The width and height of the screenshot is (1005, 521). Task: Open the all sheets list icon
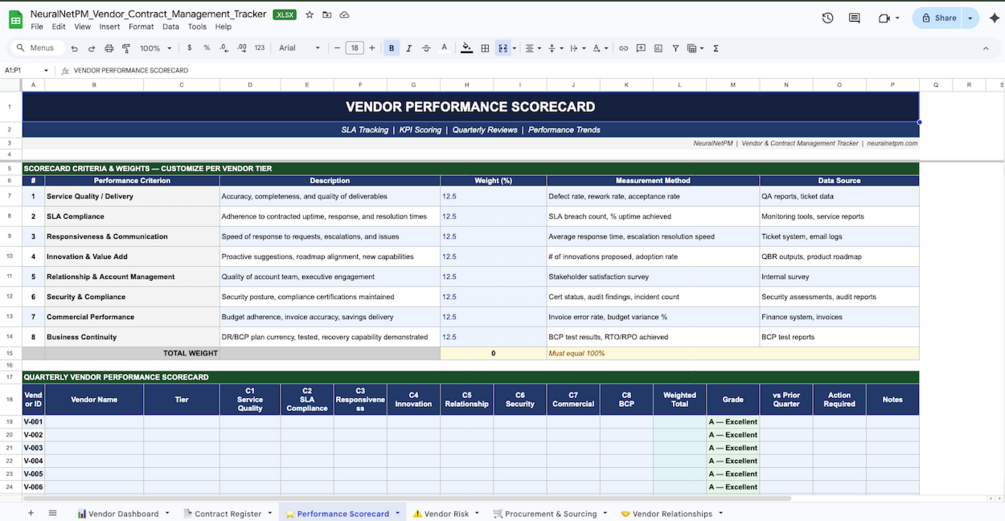(53, 513)
